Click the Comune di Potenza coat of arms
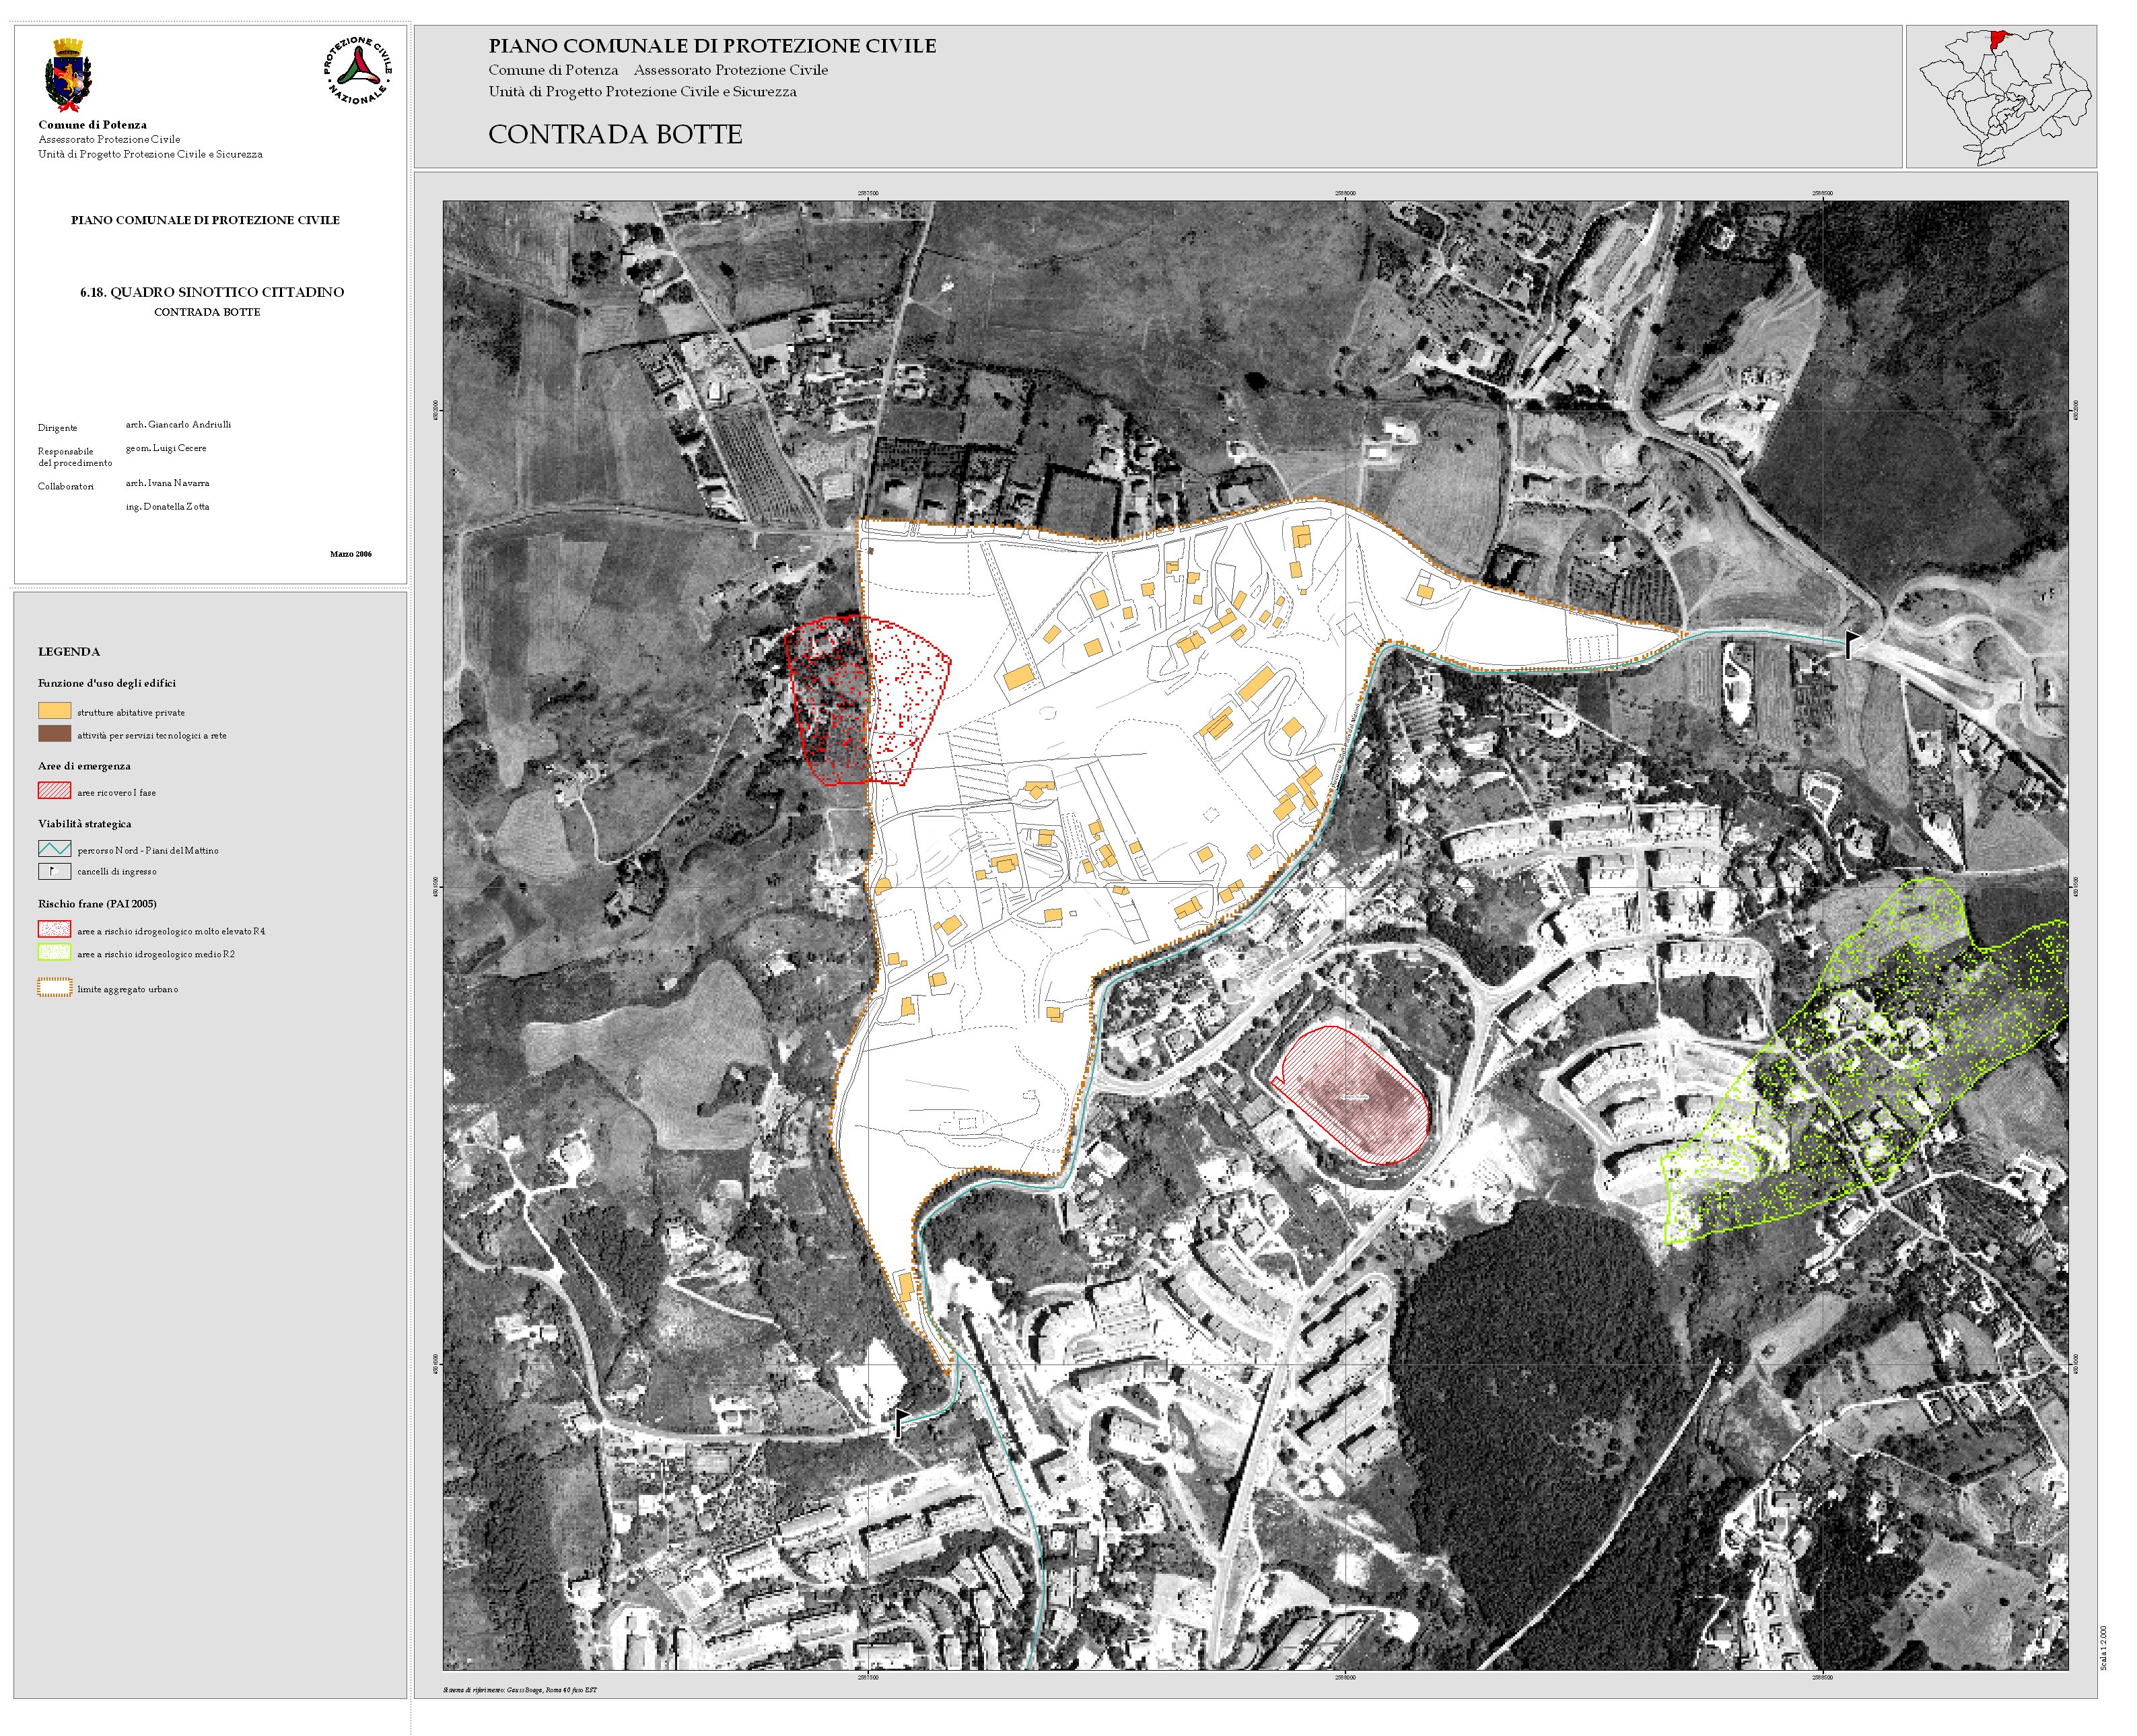This screenshot has height=1736, width=2137. (x=68, y=75)
